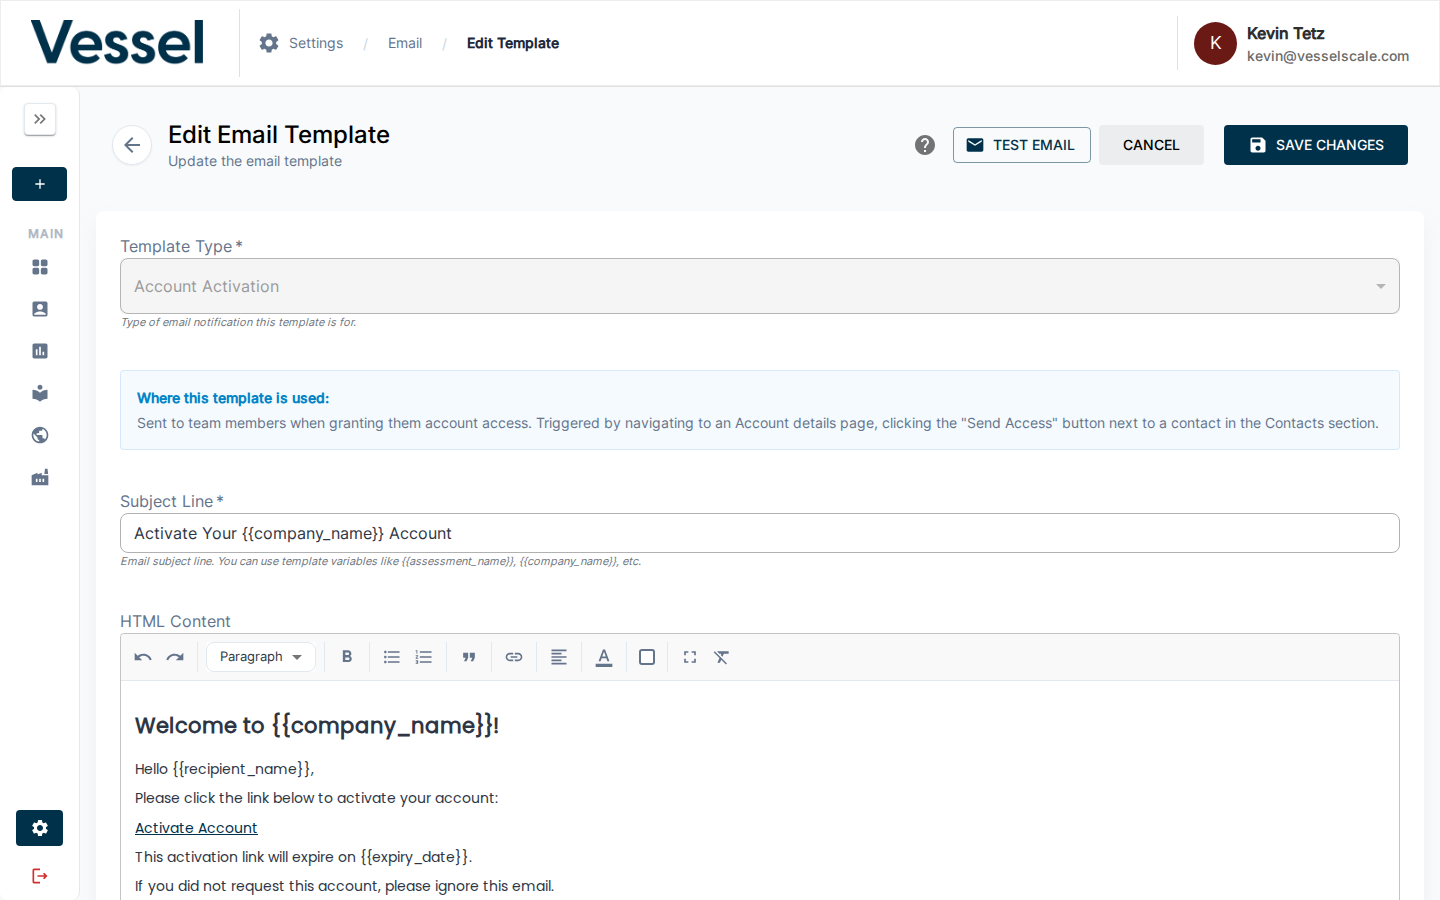The image size is (1440, 900).
Task: Click the kevin@vesselscale.com email text
Action: [1328, 56]
